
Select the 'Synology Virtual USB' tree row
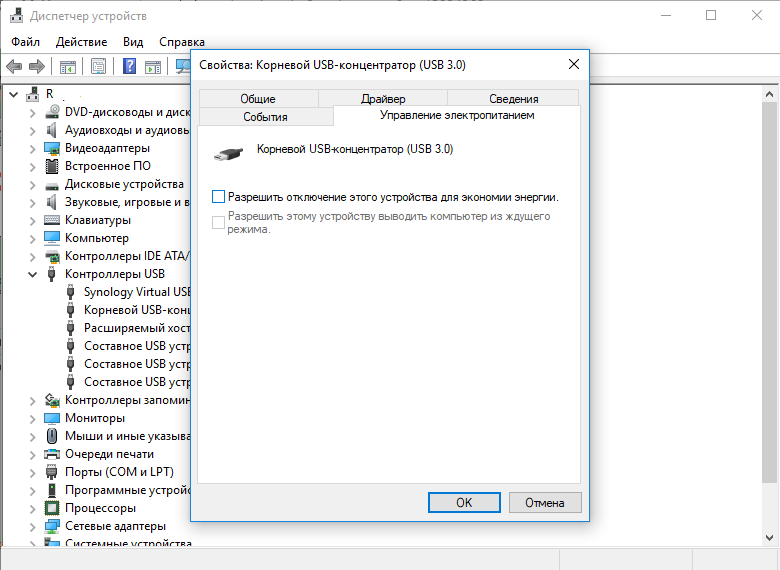(x=137, y=292)
